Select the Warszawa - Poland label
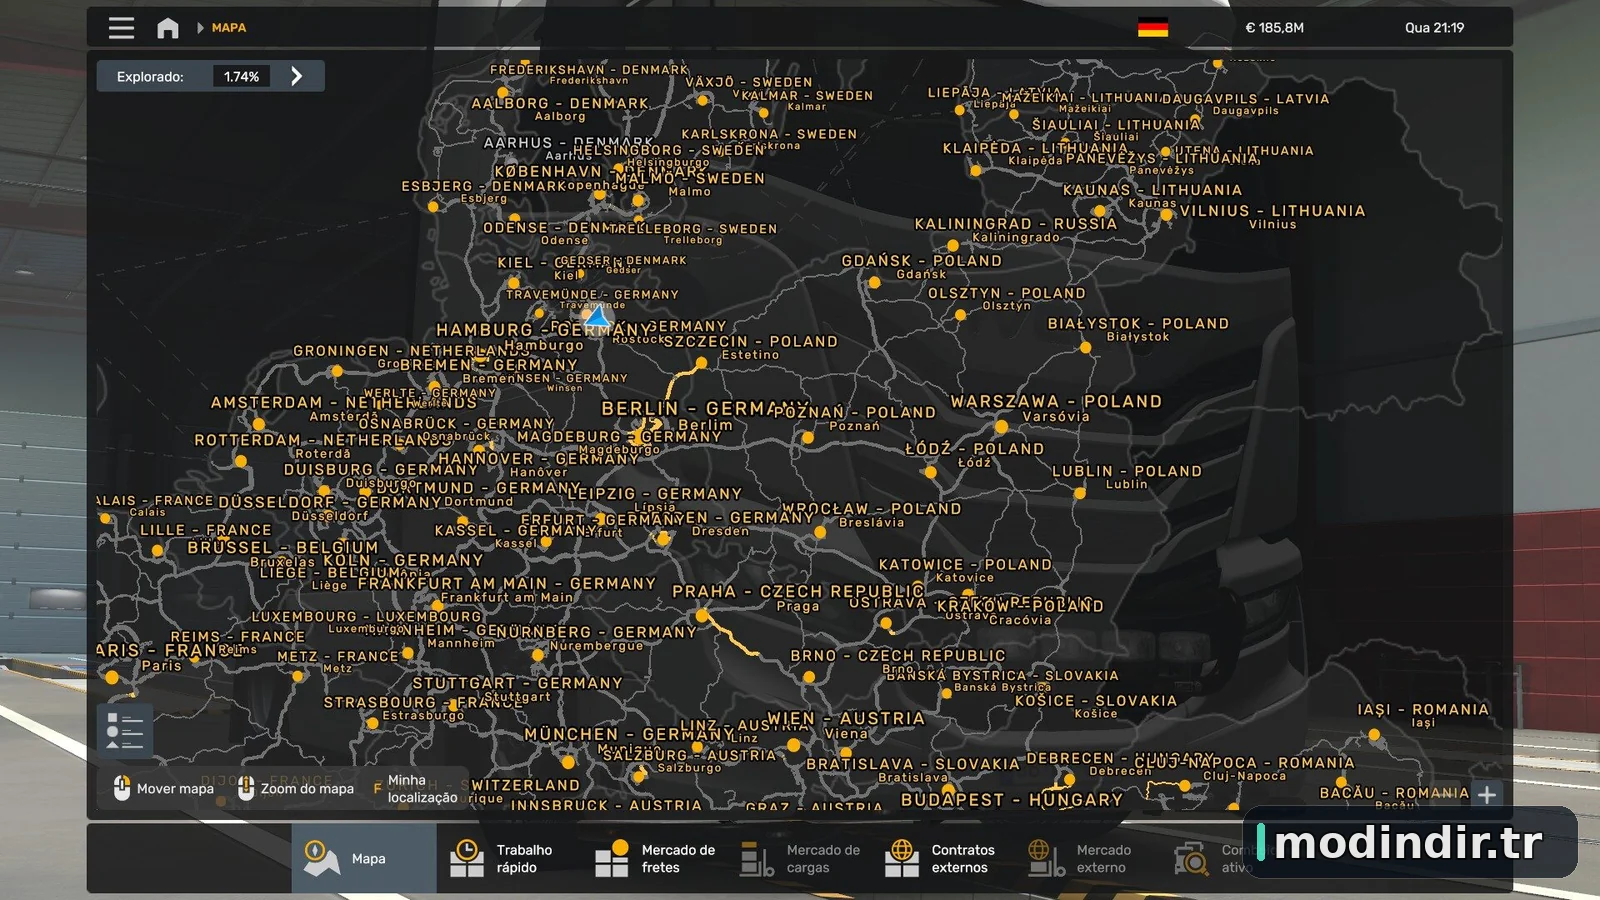This screenshot has height=900, width=1600. click(1056, 401)
